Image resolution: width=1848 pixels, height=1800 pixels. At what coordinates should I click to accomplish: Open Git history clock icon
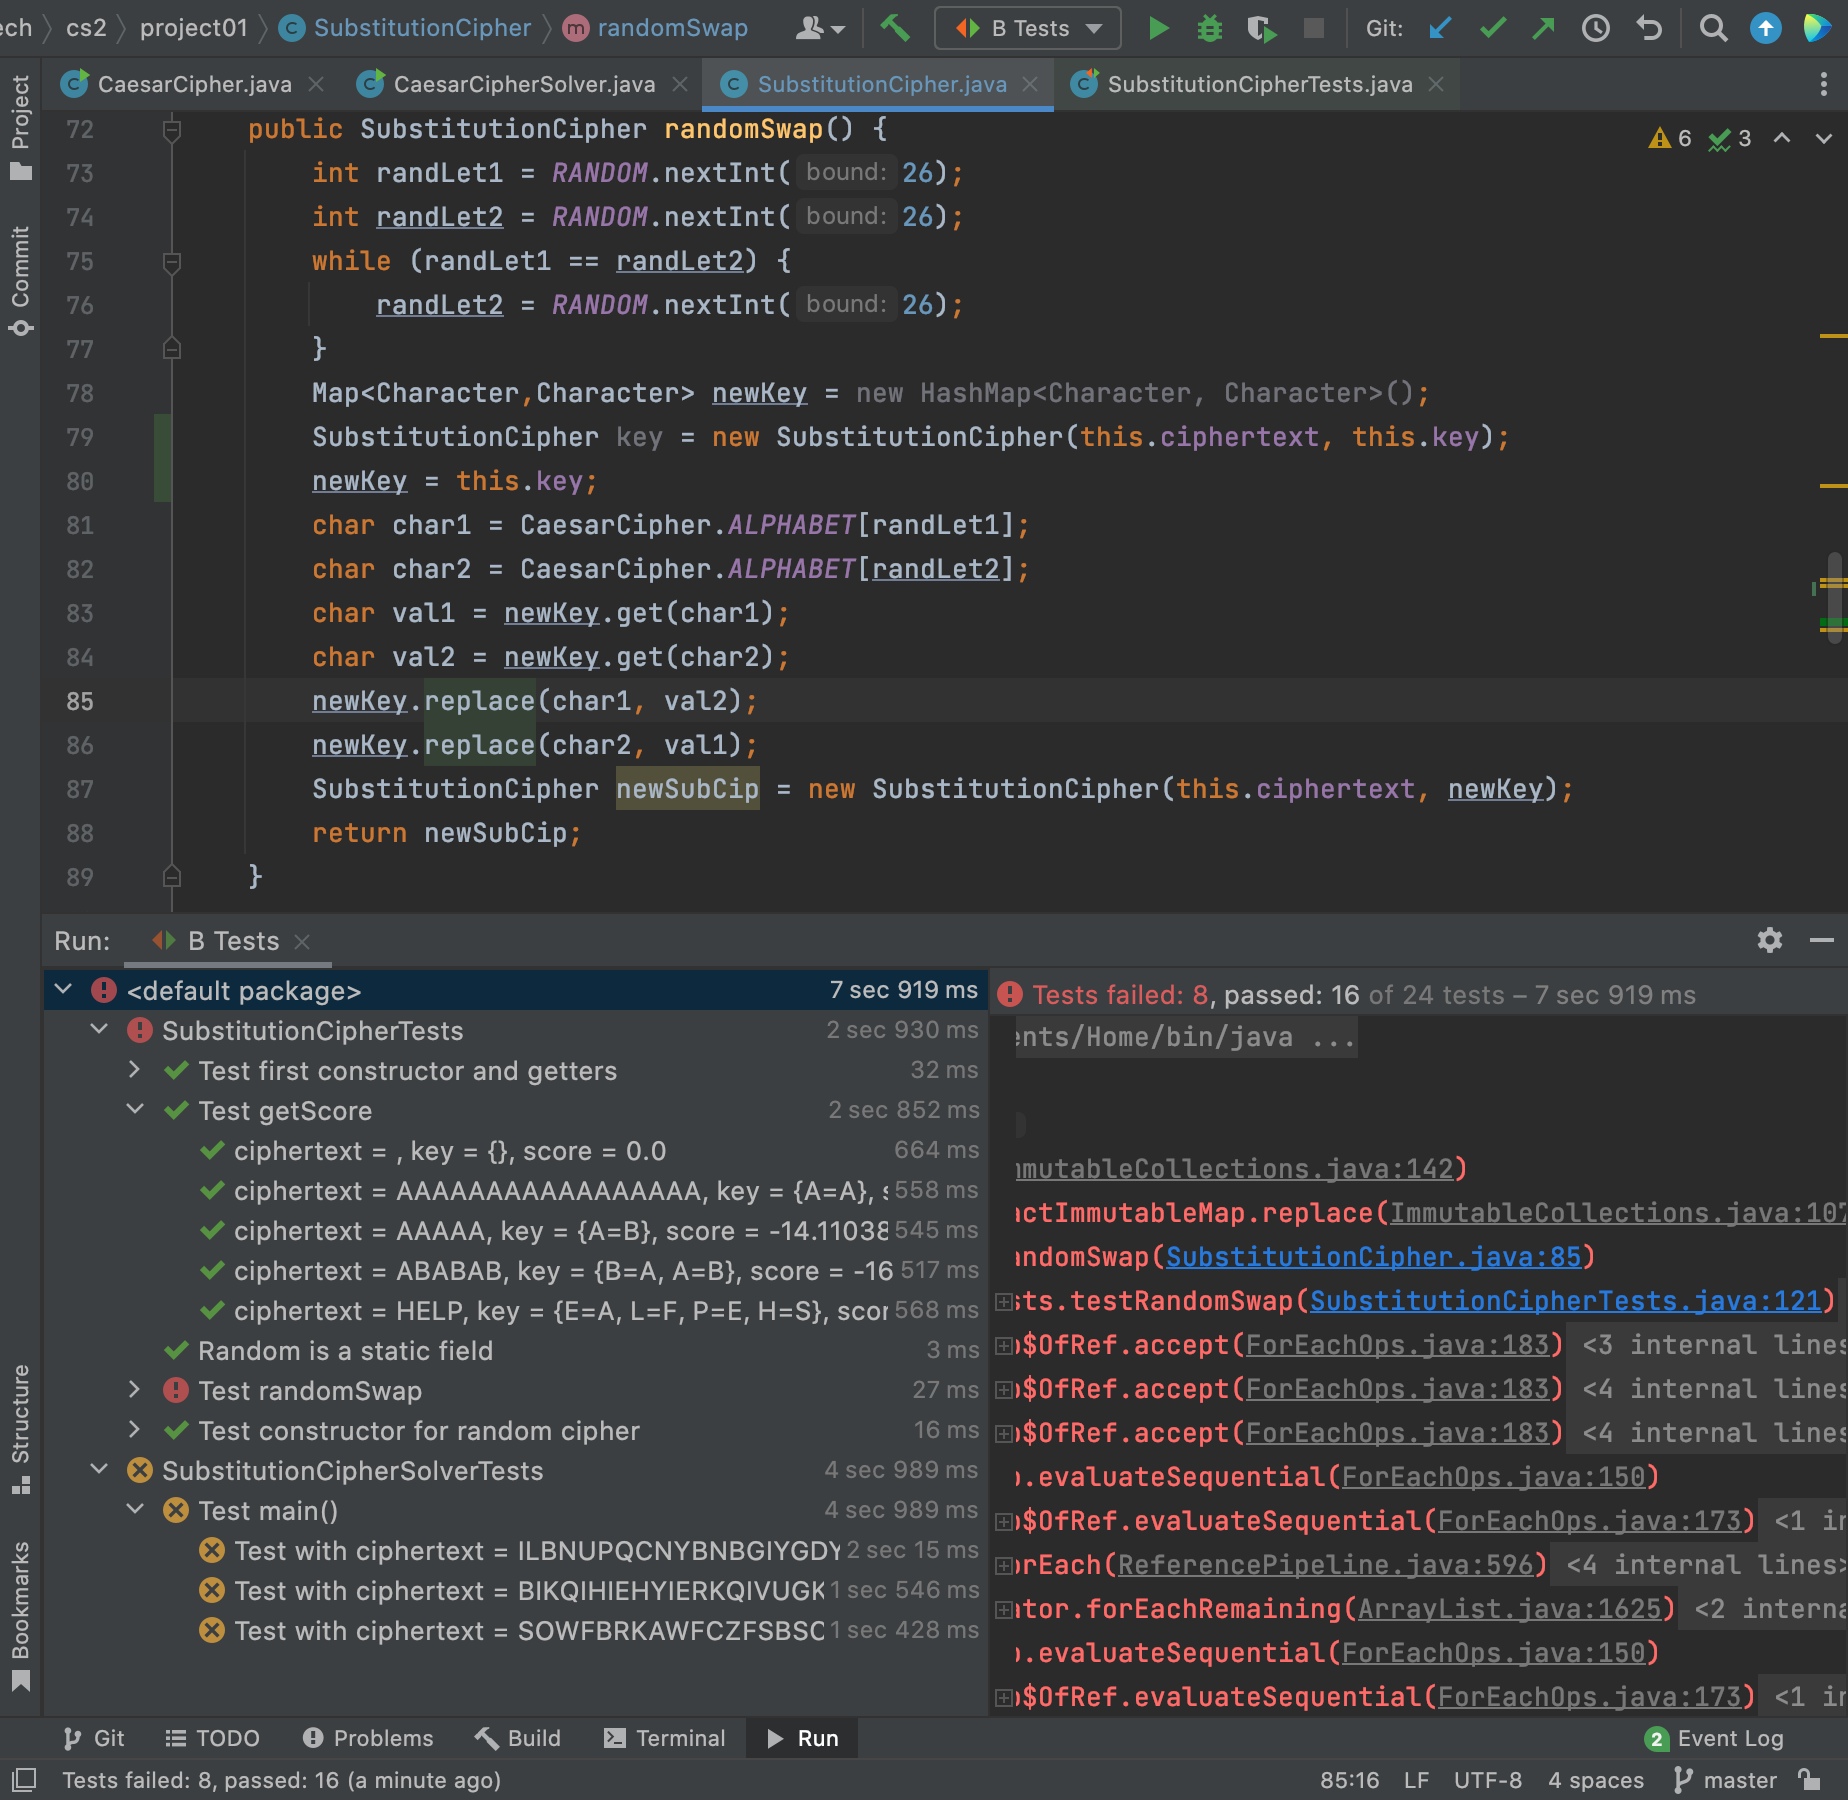pyautogui.click(x=1596, y=28)
